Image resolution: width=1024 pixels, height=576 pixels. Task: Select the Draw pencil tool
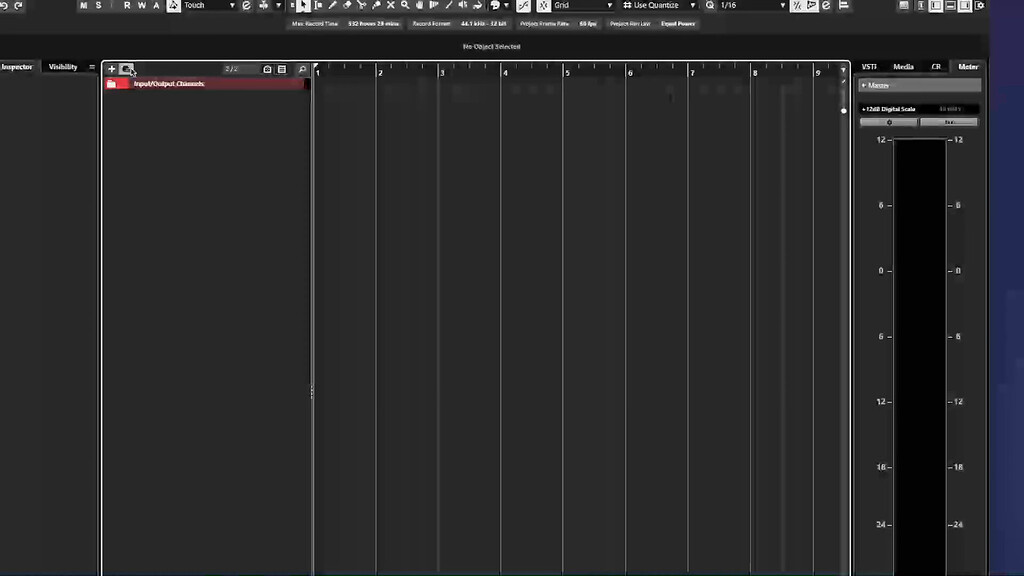tap(330, 5)
